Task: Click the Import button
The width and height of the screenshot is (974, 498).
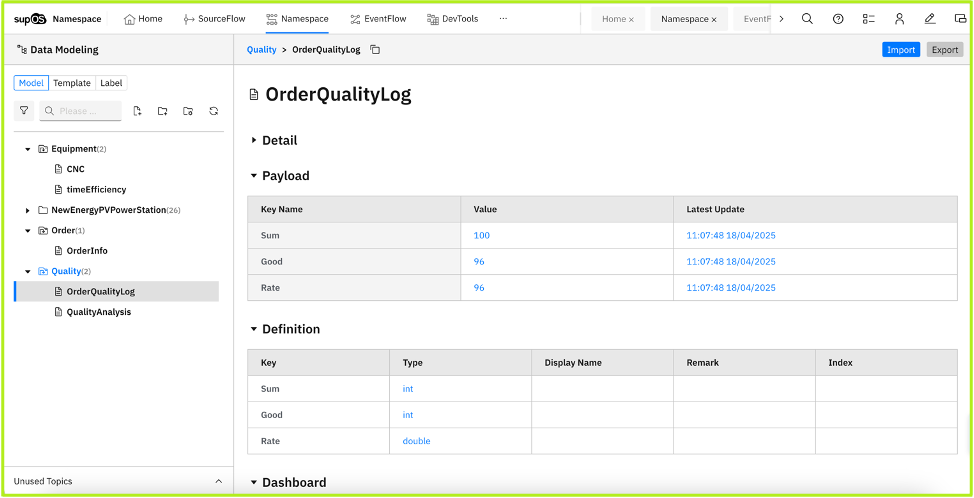Action: (x=901, y=50)
